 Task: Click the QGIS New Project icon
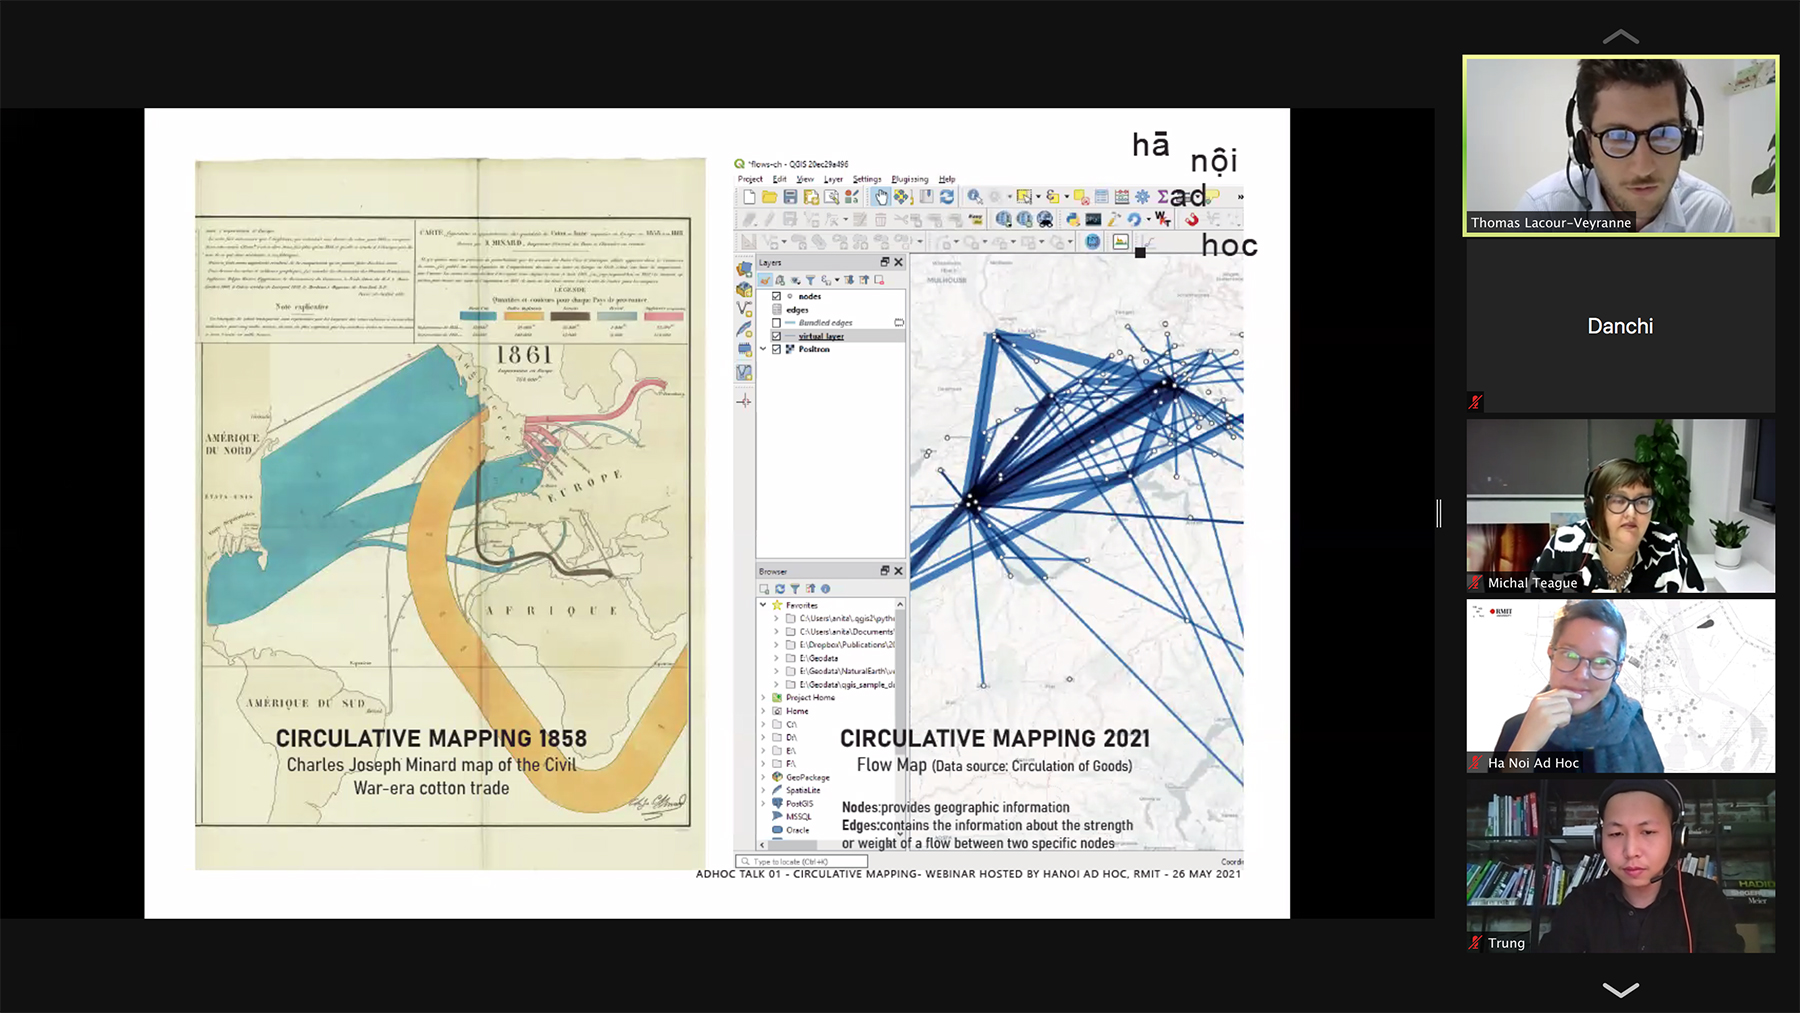[749, 197]
